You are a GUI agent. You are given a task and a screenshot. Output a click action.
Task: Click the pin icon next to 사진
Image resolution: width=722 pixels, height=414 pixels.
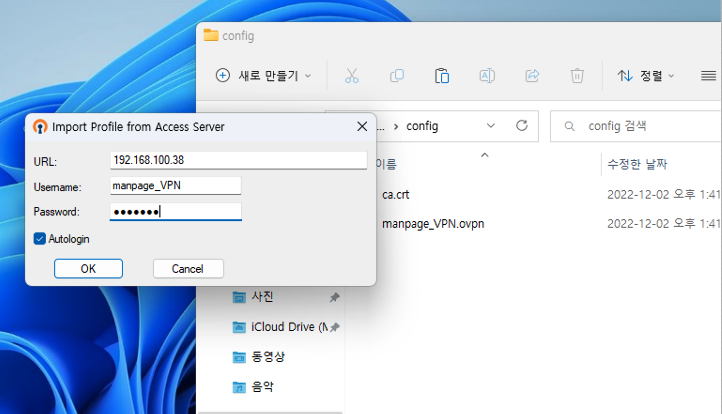coord(335,297)
